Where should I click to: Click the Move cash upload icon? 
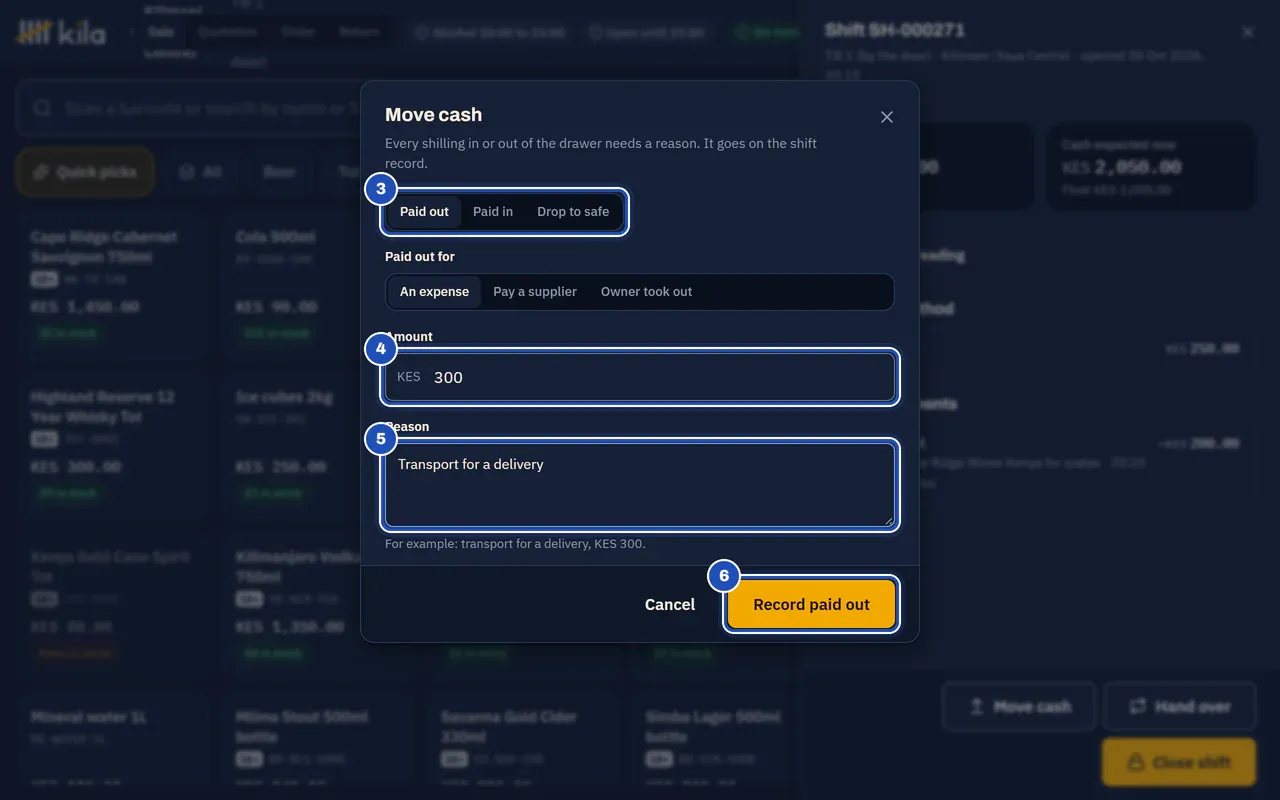click(977, 707)
